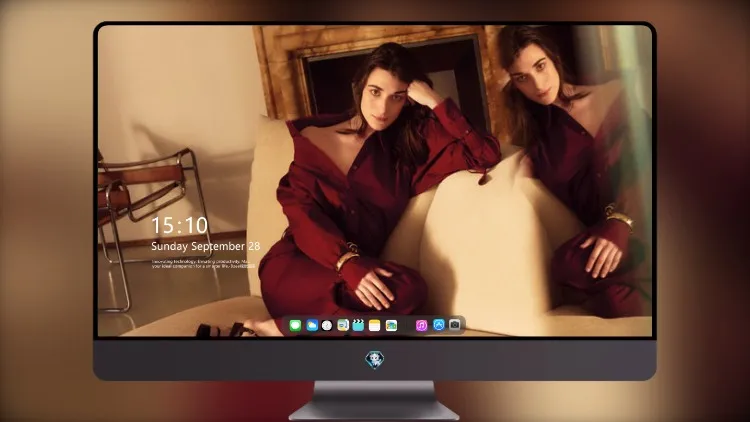Click the small quote text under date
Viewport: 750px width, 422px height.
tap(203, 264)
